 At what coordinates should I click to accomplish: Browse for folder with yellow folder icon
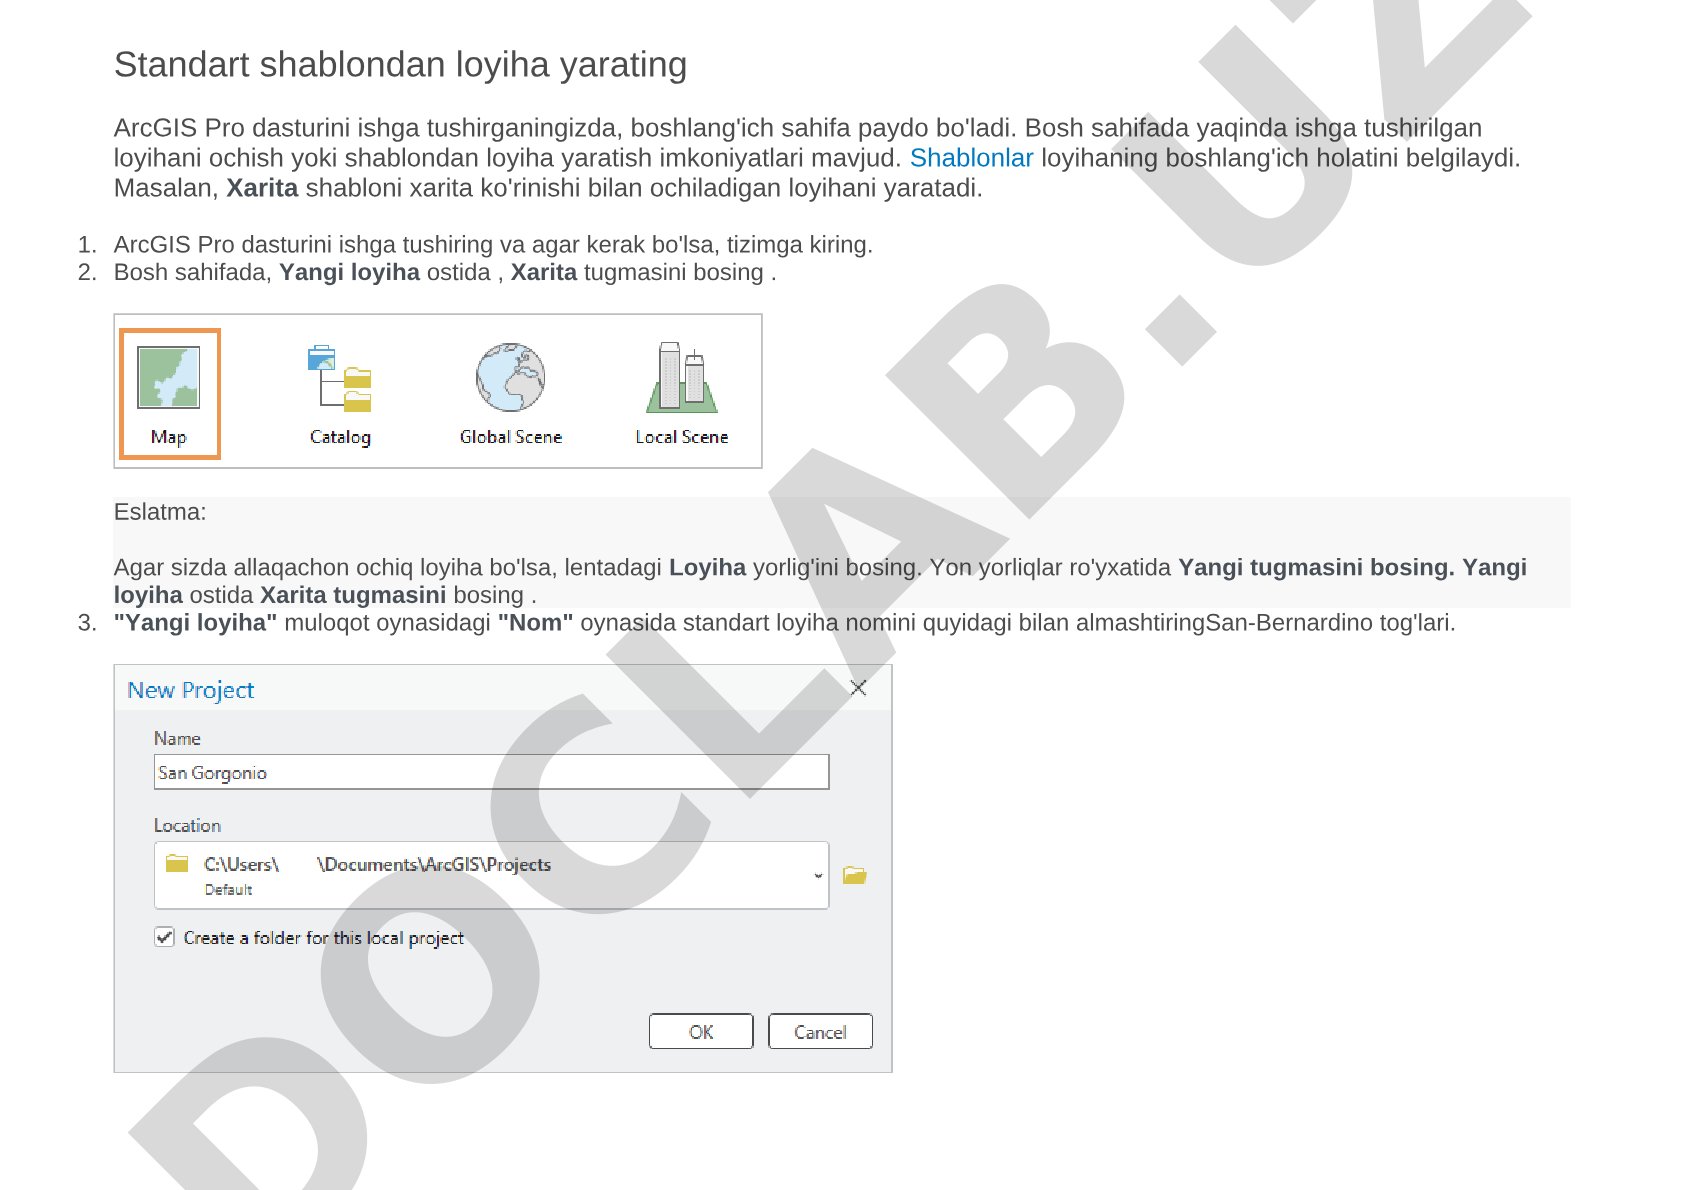tap(854, 875)
